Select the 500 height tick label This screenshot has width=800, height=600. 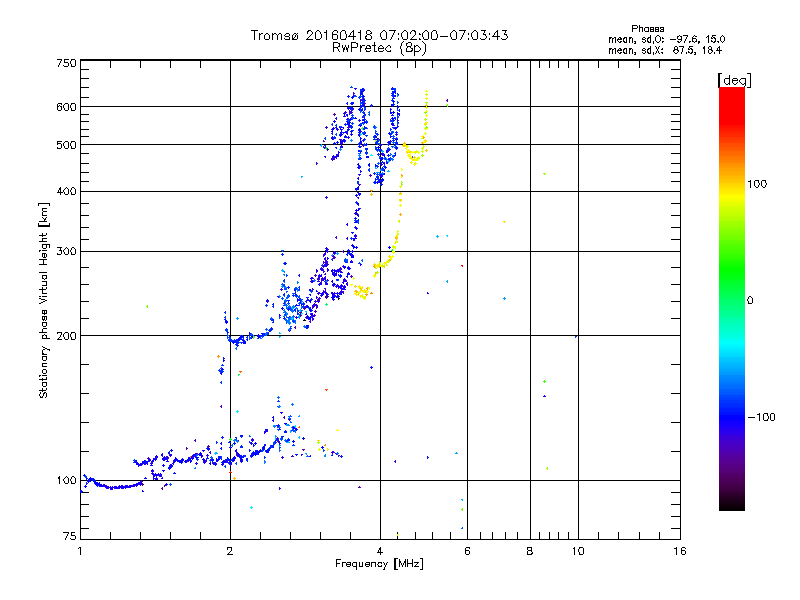tap(66, 145)
